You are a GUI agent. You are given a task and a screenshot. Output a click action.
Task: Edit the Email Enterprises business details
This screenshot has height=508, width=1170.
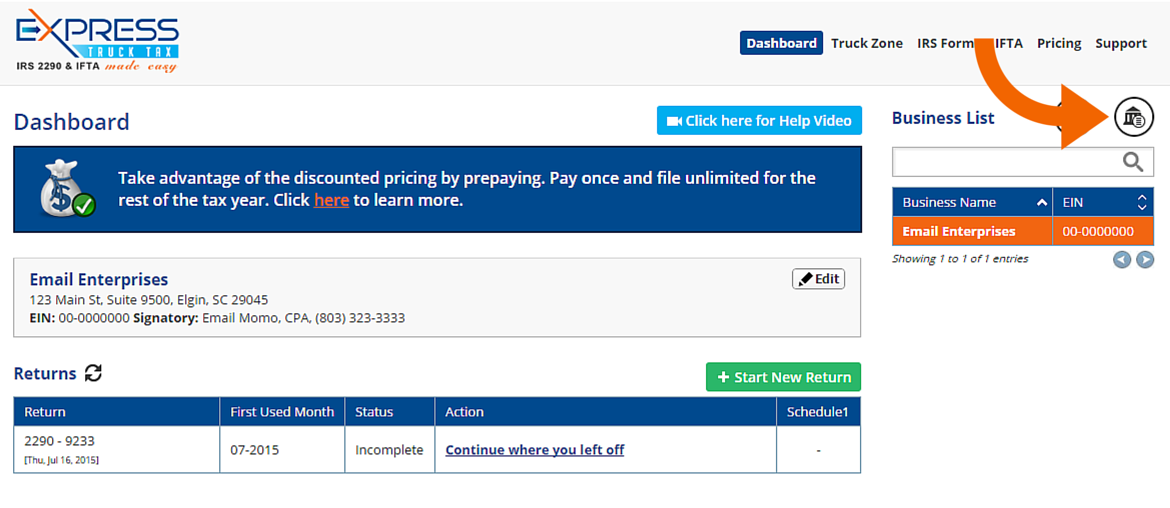[819, 279]
